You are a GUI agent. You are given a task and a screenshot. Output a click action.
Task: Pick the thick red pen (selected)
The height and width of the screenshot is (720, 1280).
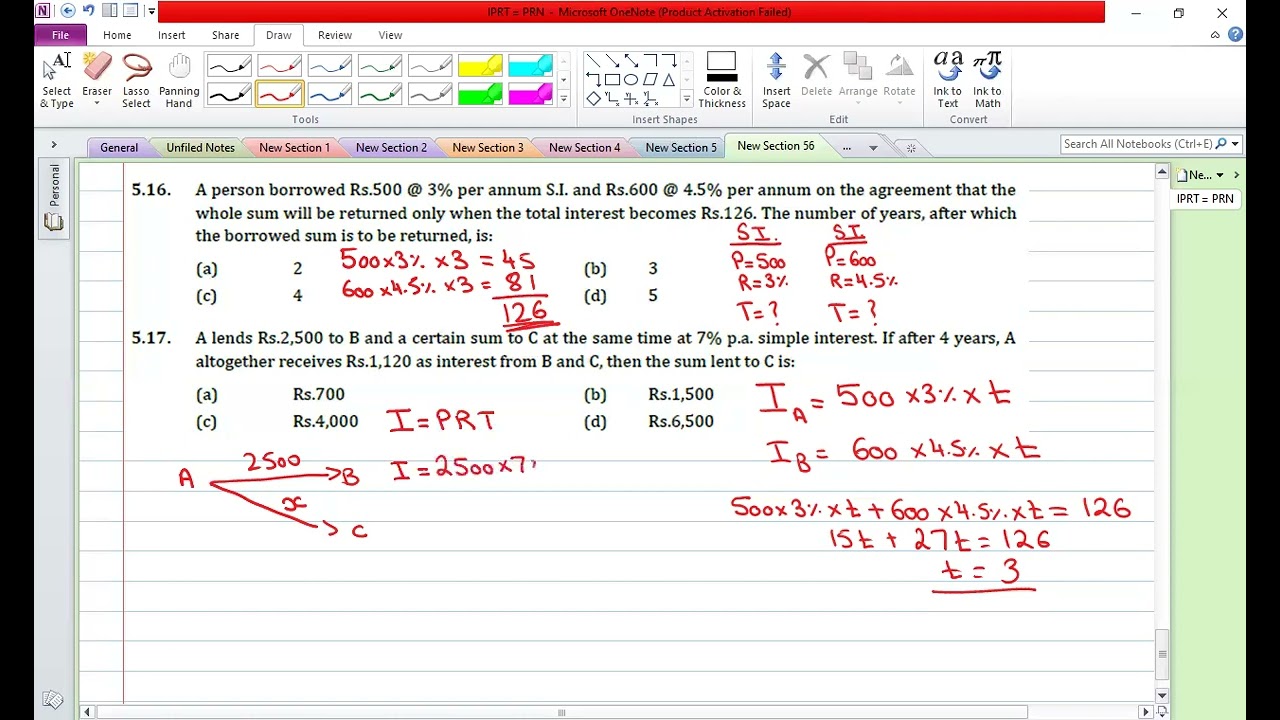[279, 94]
